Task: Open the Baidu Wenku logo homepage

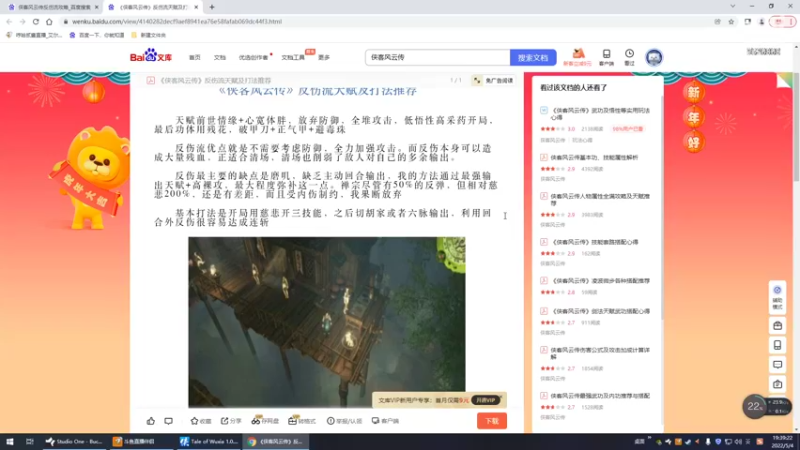Action: tap(151, 56)
